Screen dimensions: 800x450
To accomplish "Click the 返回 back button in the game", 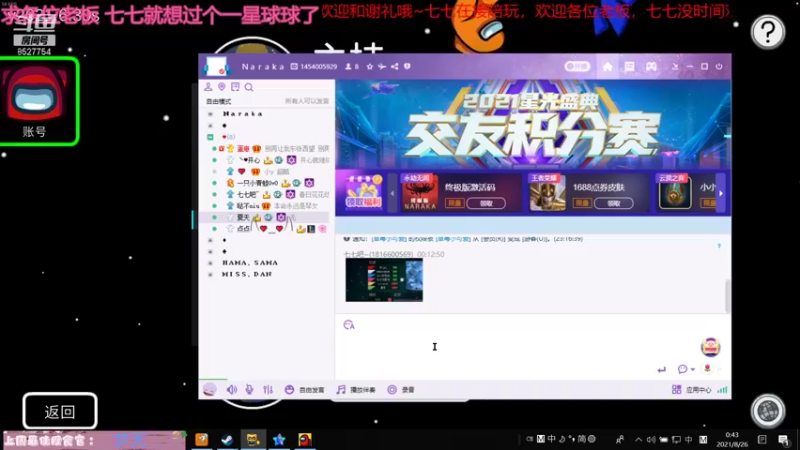I will [x=60, y=411].
